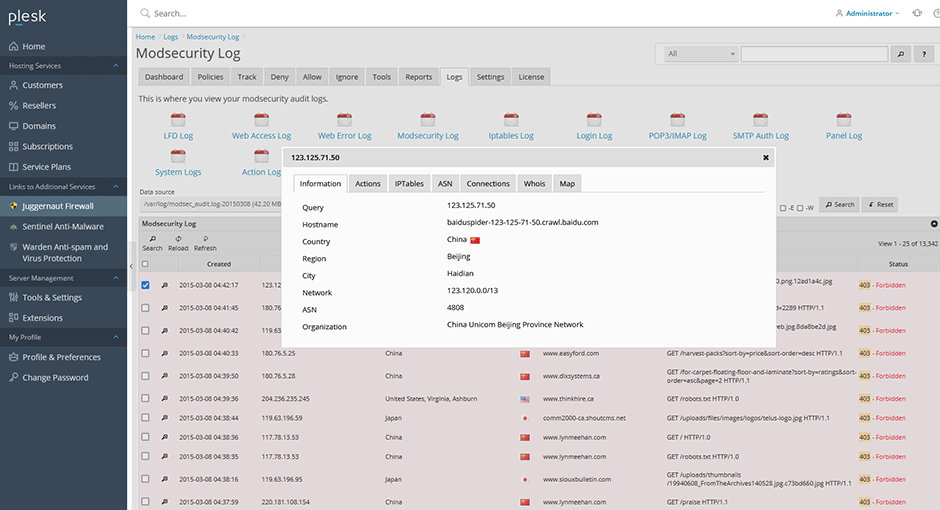Click the notifications bell icon in header

coord(917,13)
